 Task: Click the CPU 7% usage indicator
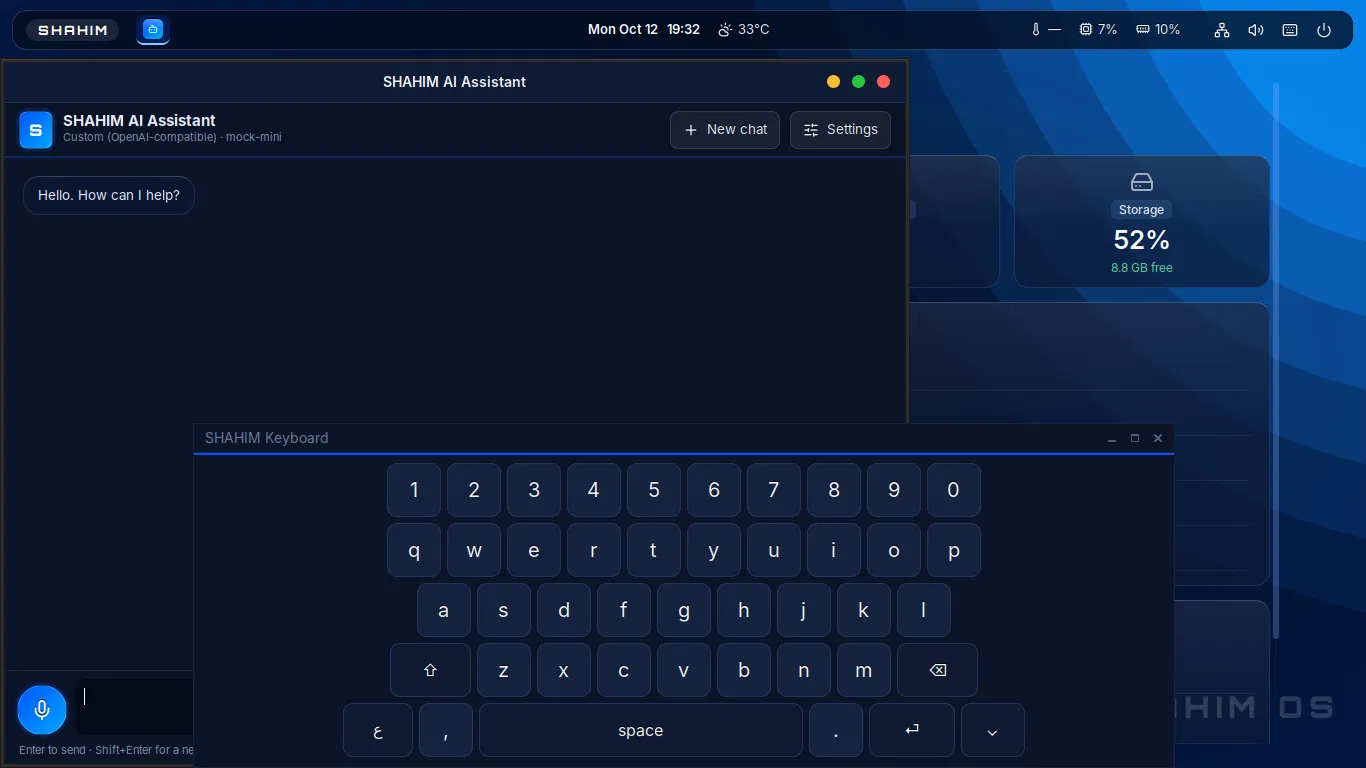click(x=1098, y=30)
